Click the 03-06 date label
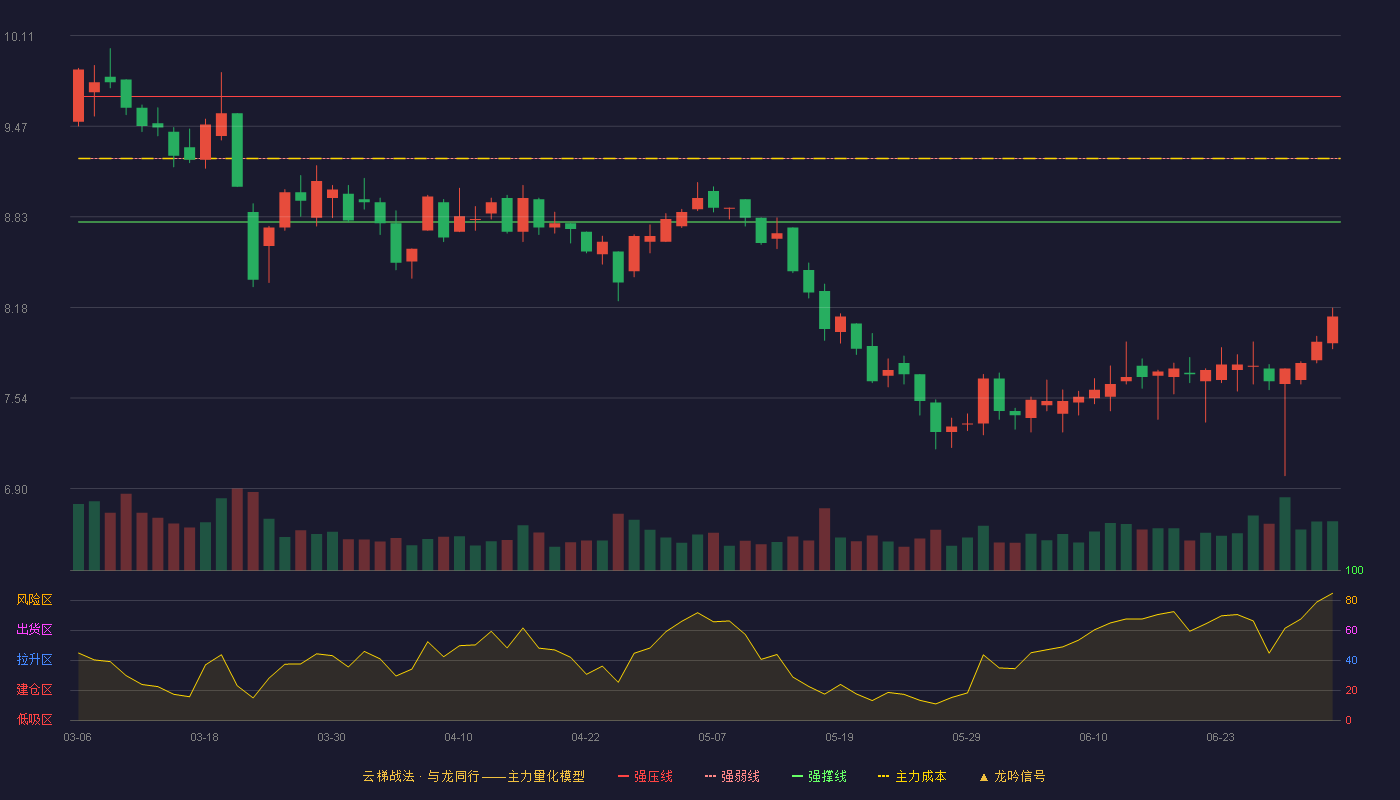1400x800 pixels. click(77, 737)
